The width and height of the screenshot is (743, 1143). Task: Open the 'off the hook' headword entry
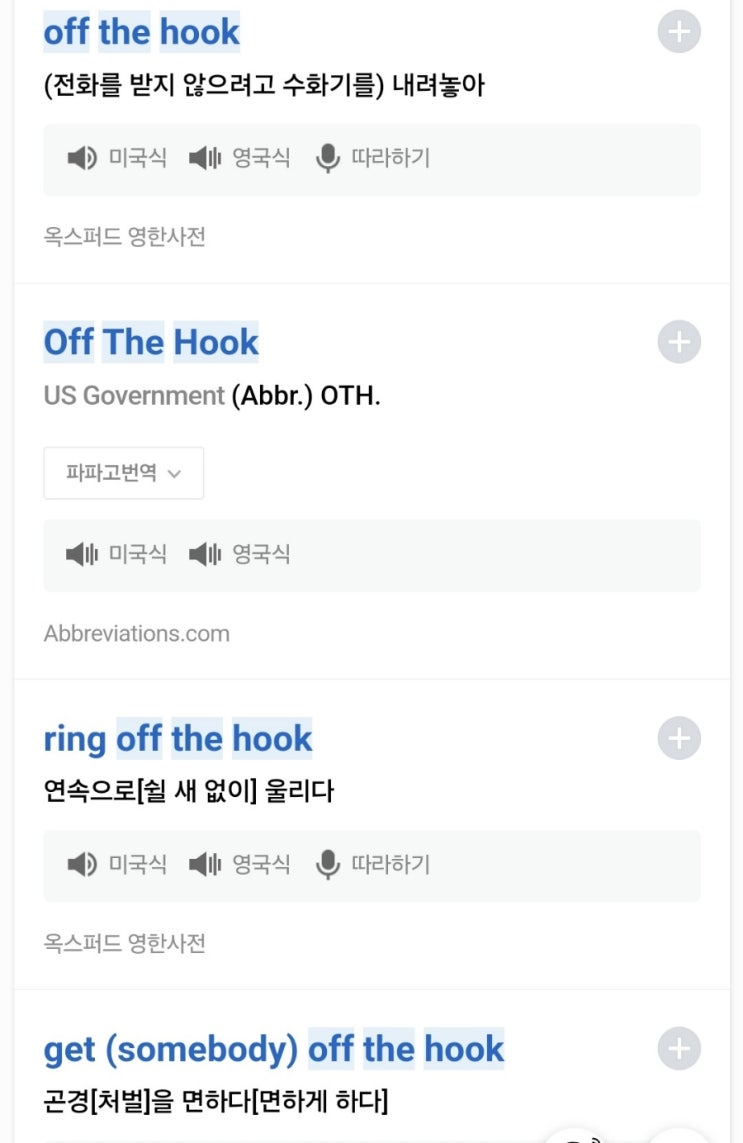pos(141,32)
